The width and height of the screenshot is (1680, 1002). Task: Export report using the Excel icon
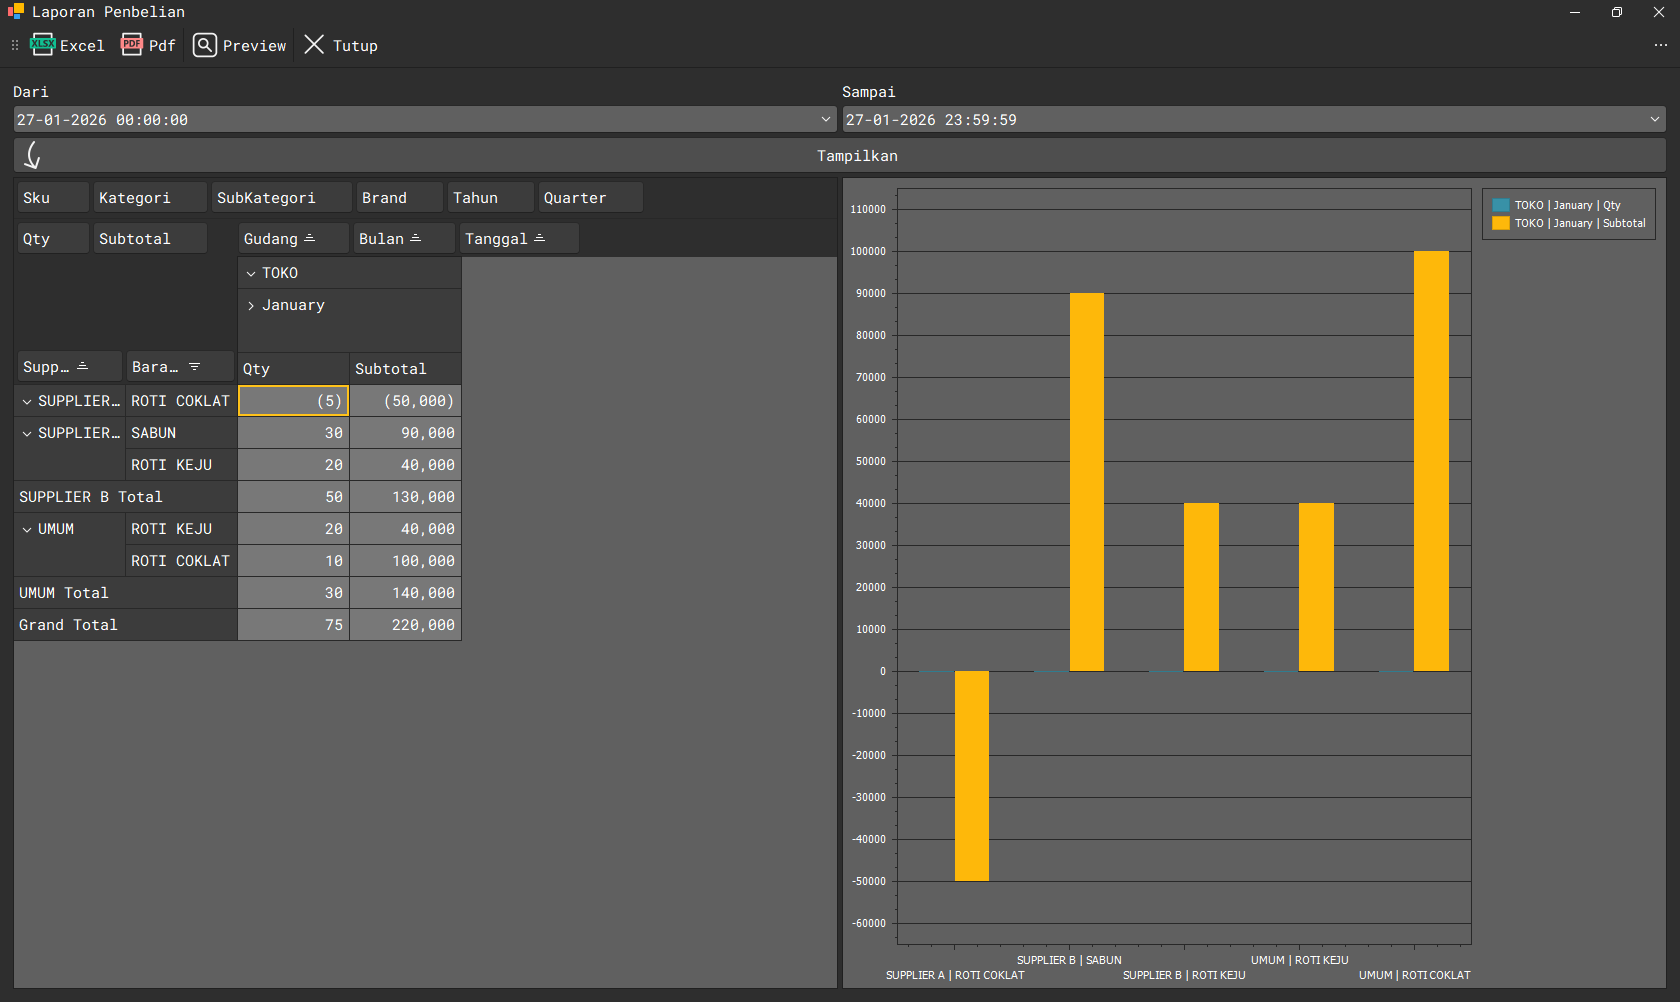tap(43, 45)
